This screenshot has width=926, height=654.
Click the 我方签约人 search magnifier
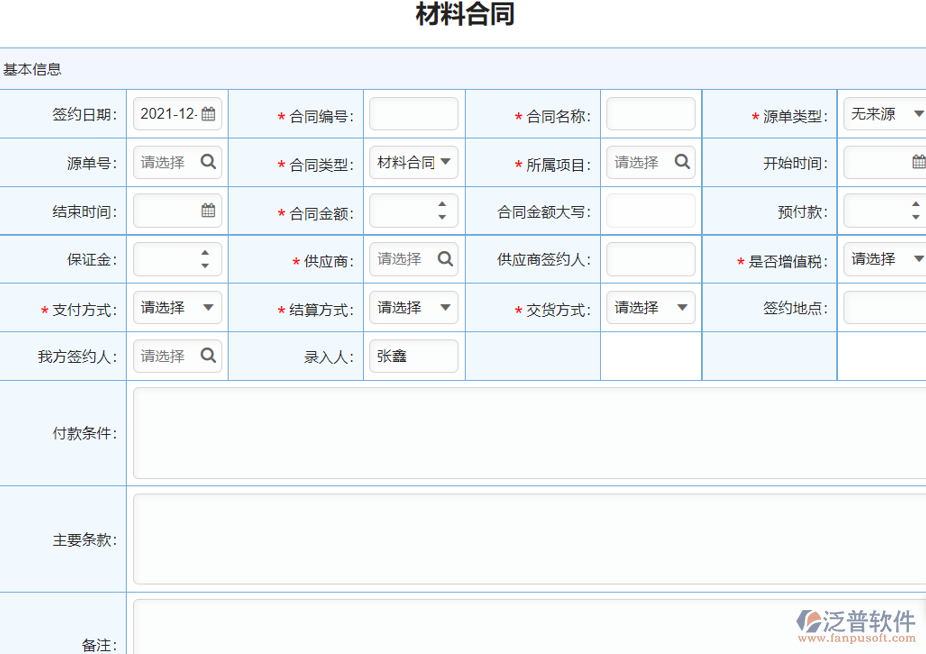(x=208, y=356)
